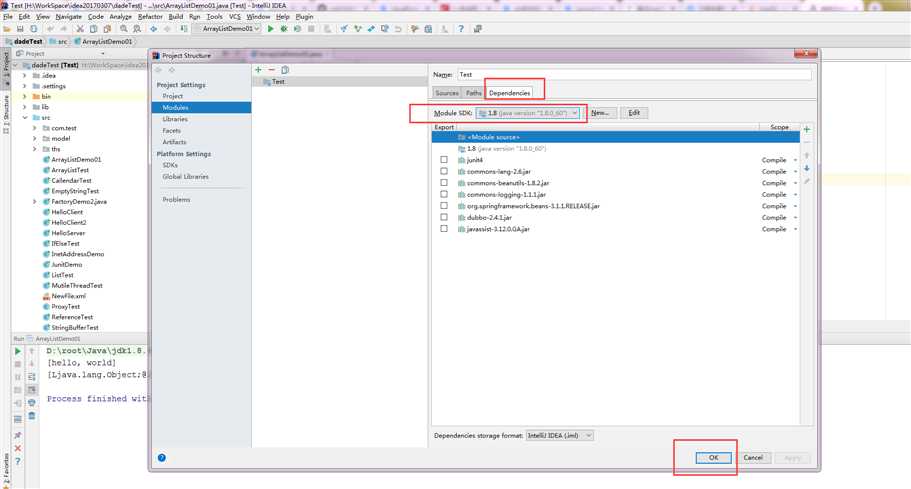911x489 pixels.
Task: Click the Undo arrow in VCS toolbar
Action: 398,28
